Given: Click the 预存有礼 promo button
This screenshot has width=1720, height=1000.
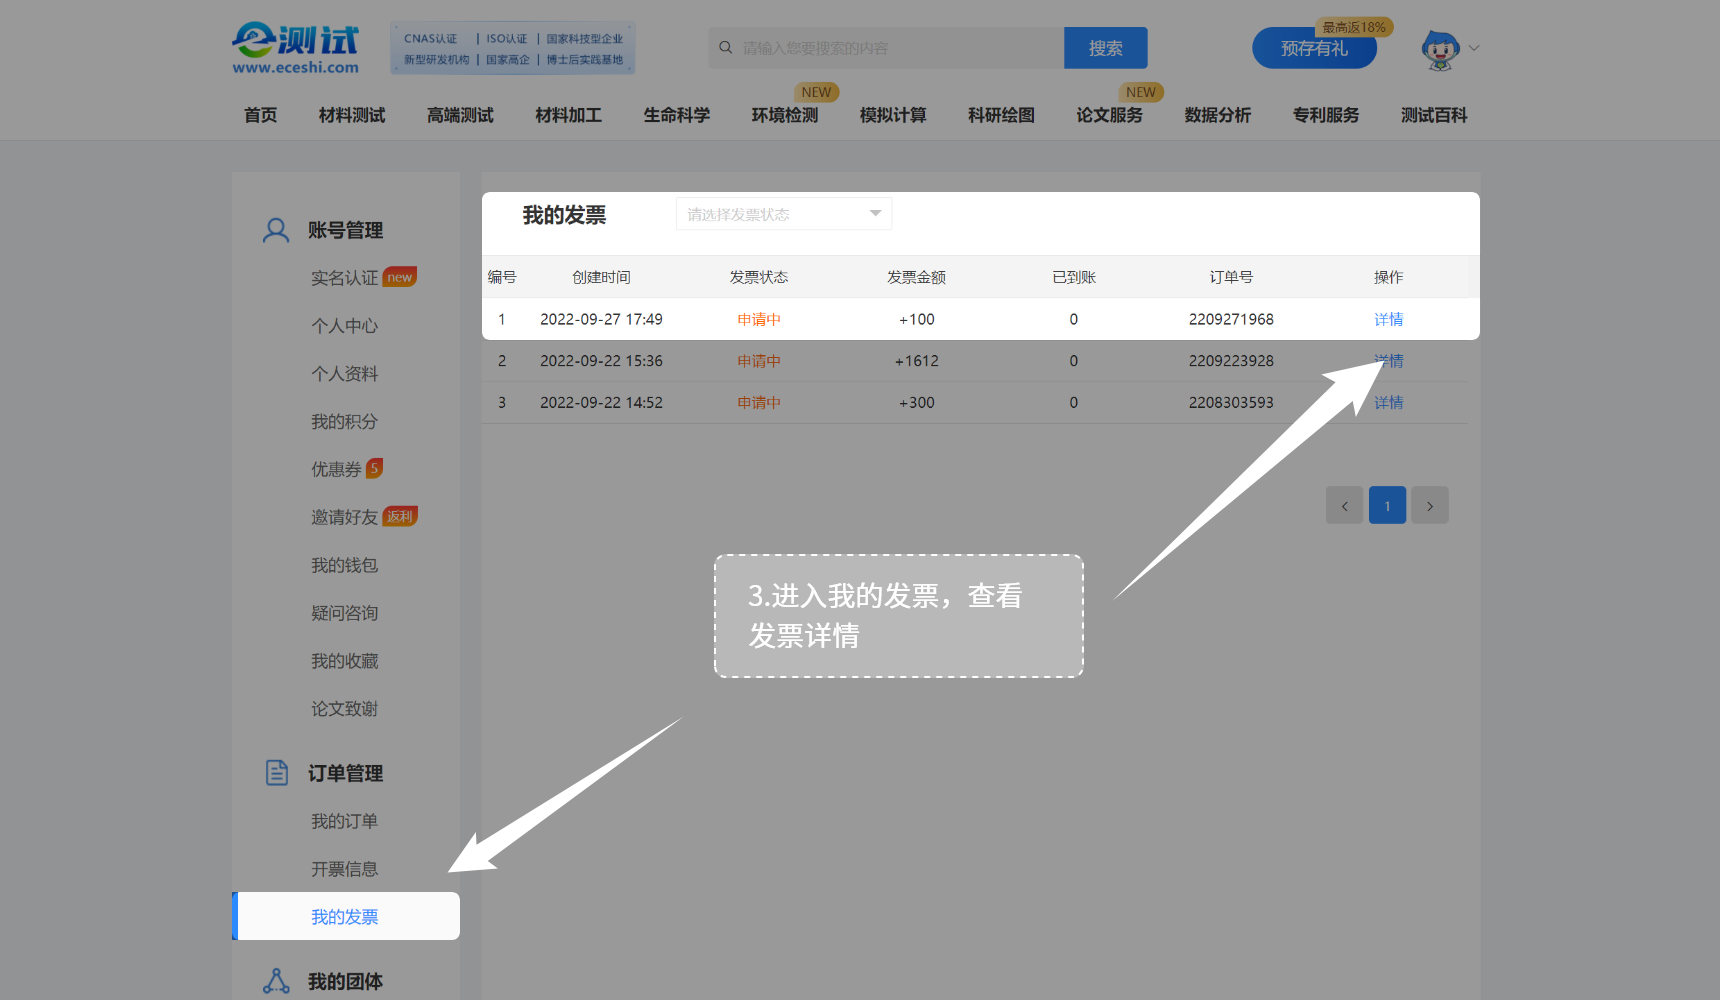Looking at the screenshot, I should click(x=1314, y=49).
